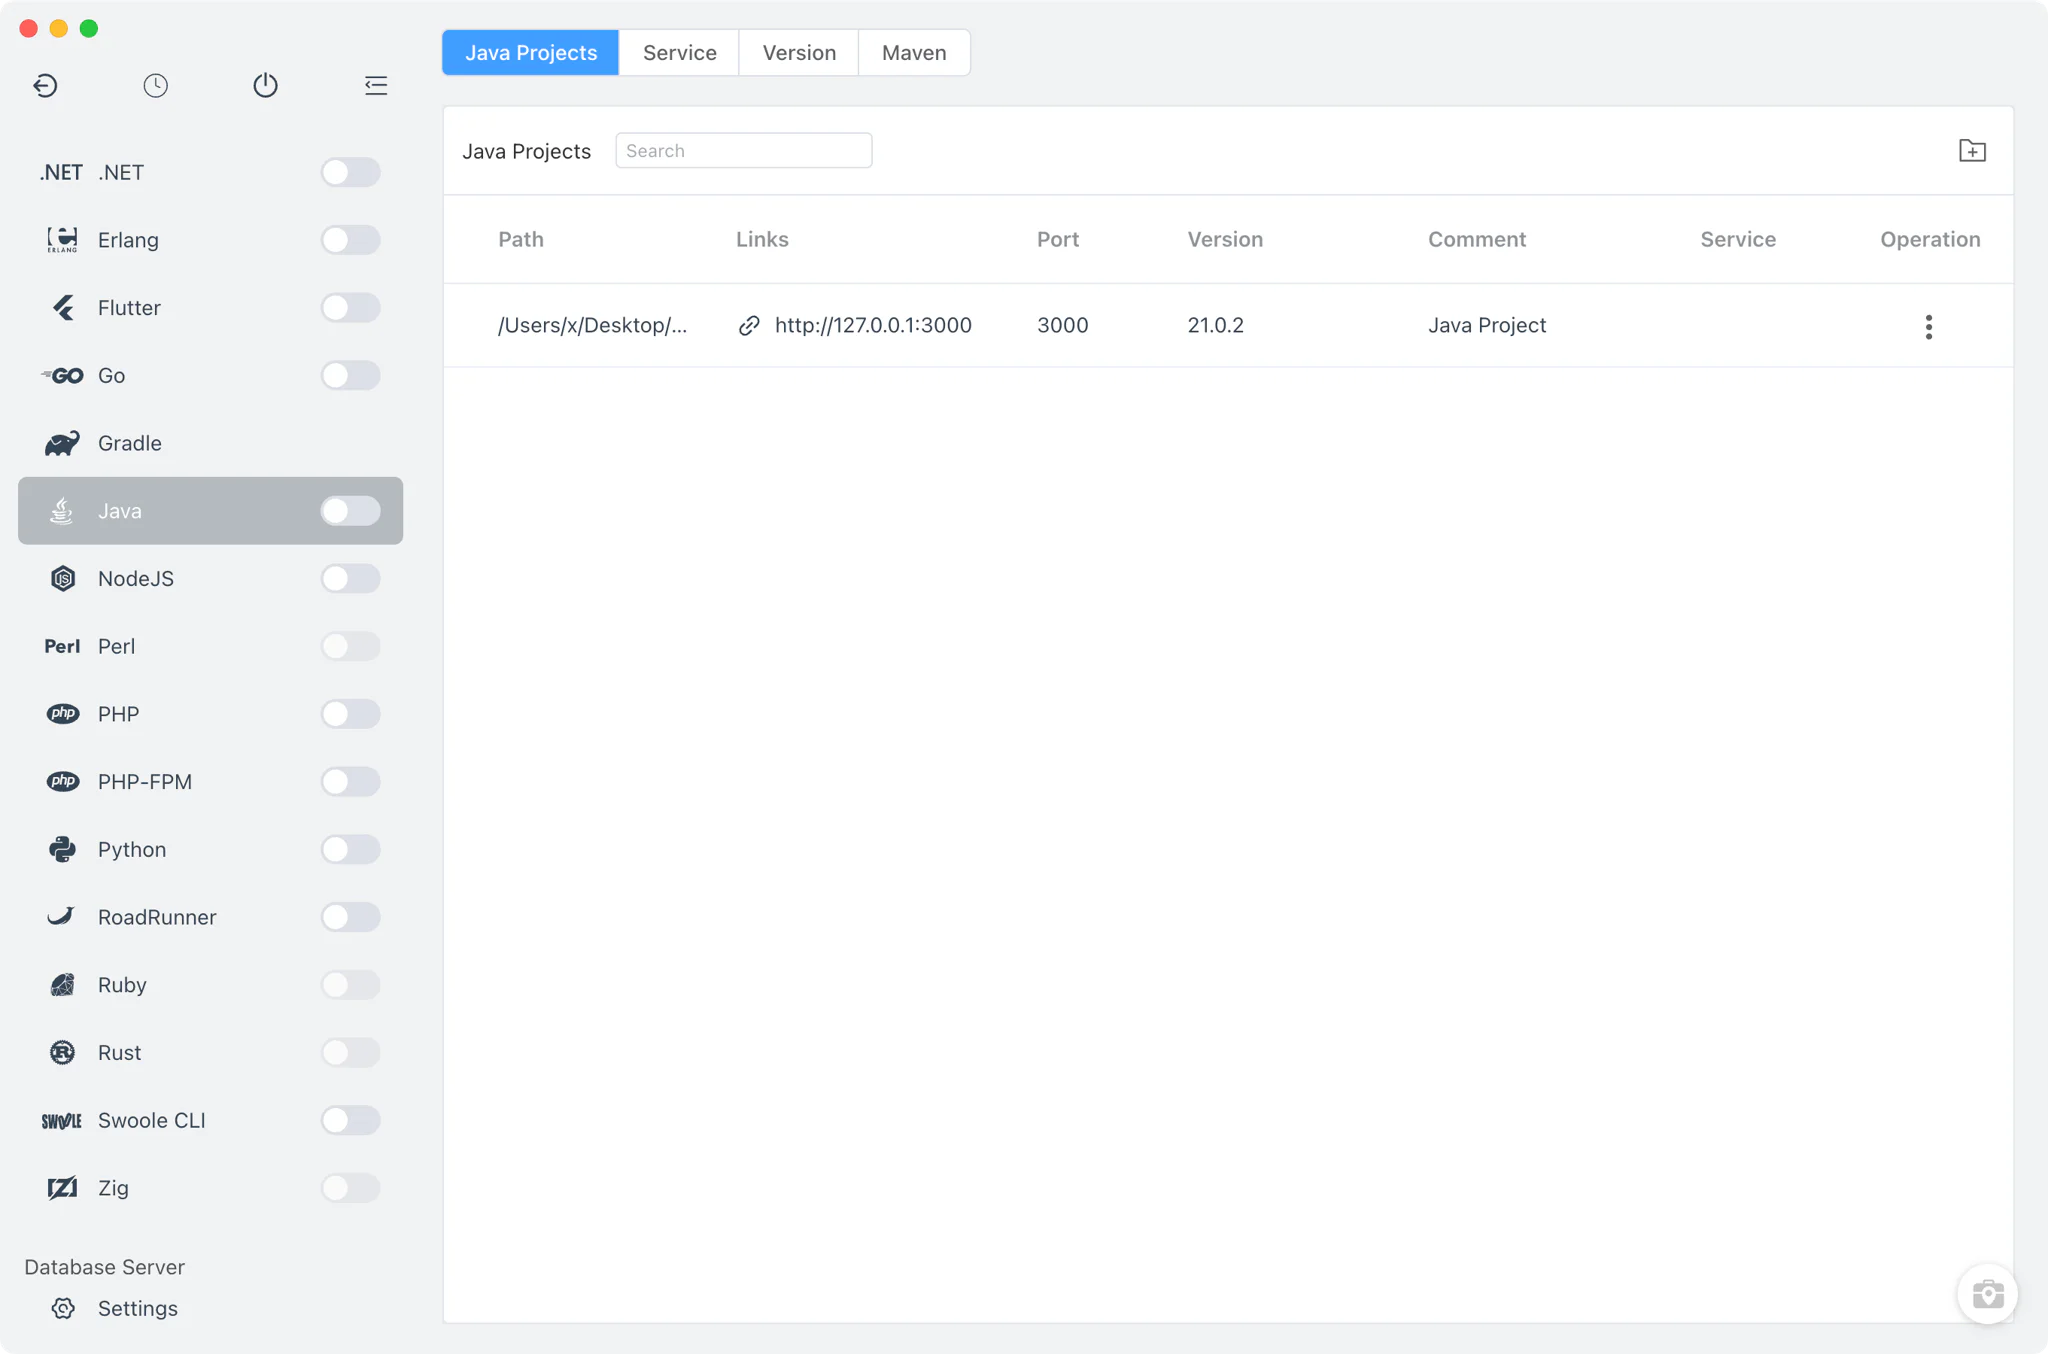The image size is (2048, 1354).
Task: Open the Version tab
Action: 799,53
